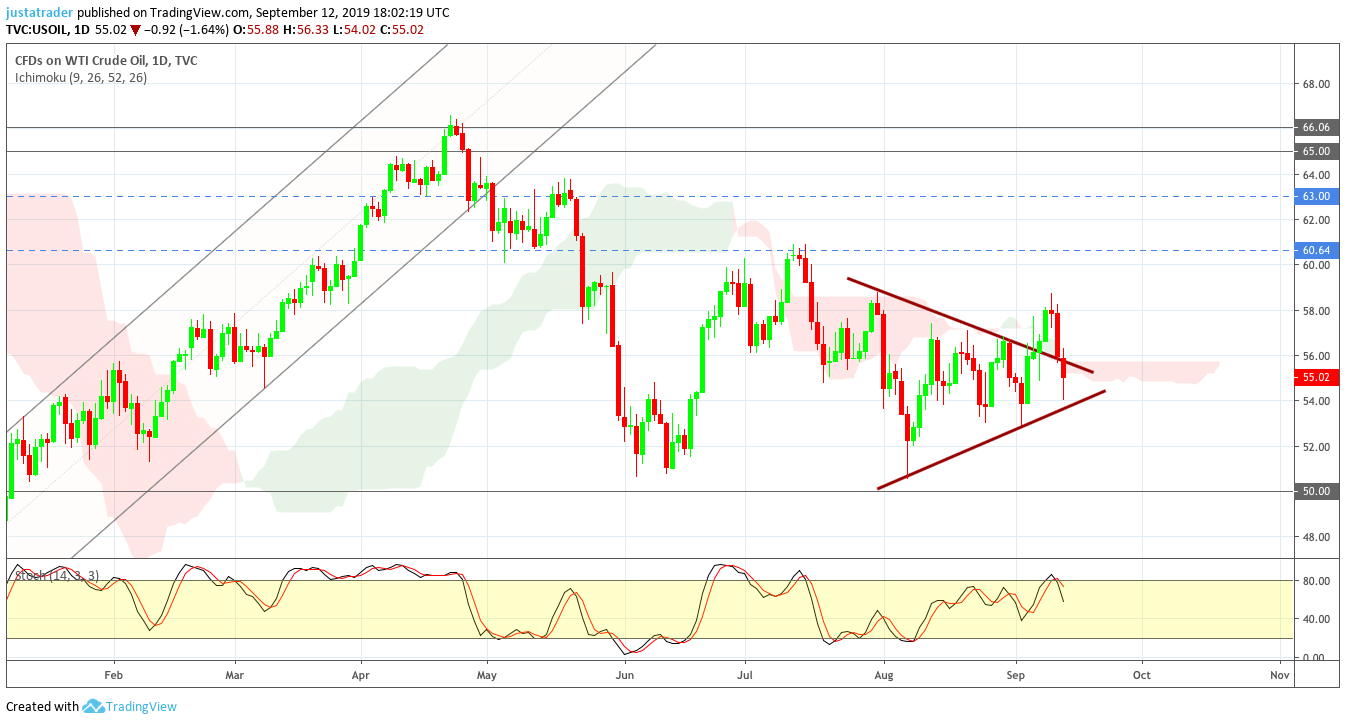Click the Nov label on time axis
The height and width of the screenshot is (724, 1346).
(x=1278, y=675)
